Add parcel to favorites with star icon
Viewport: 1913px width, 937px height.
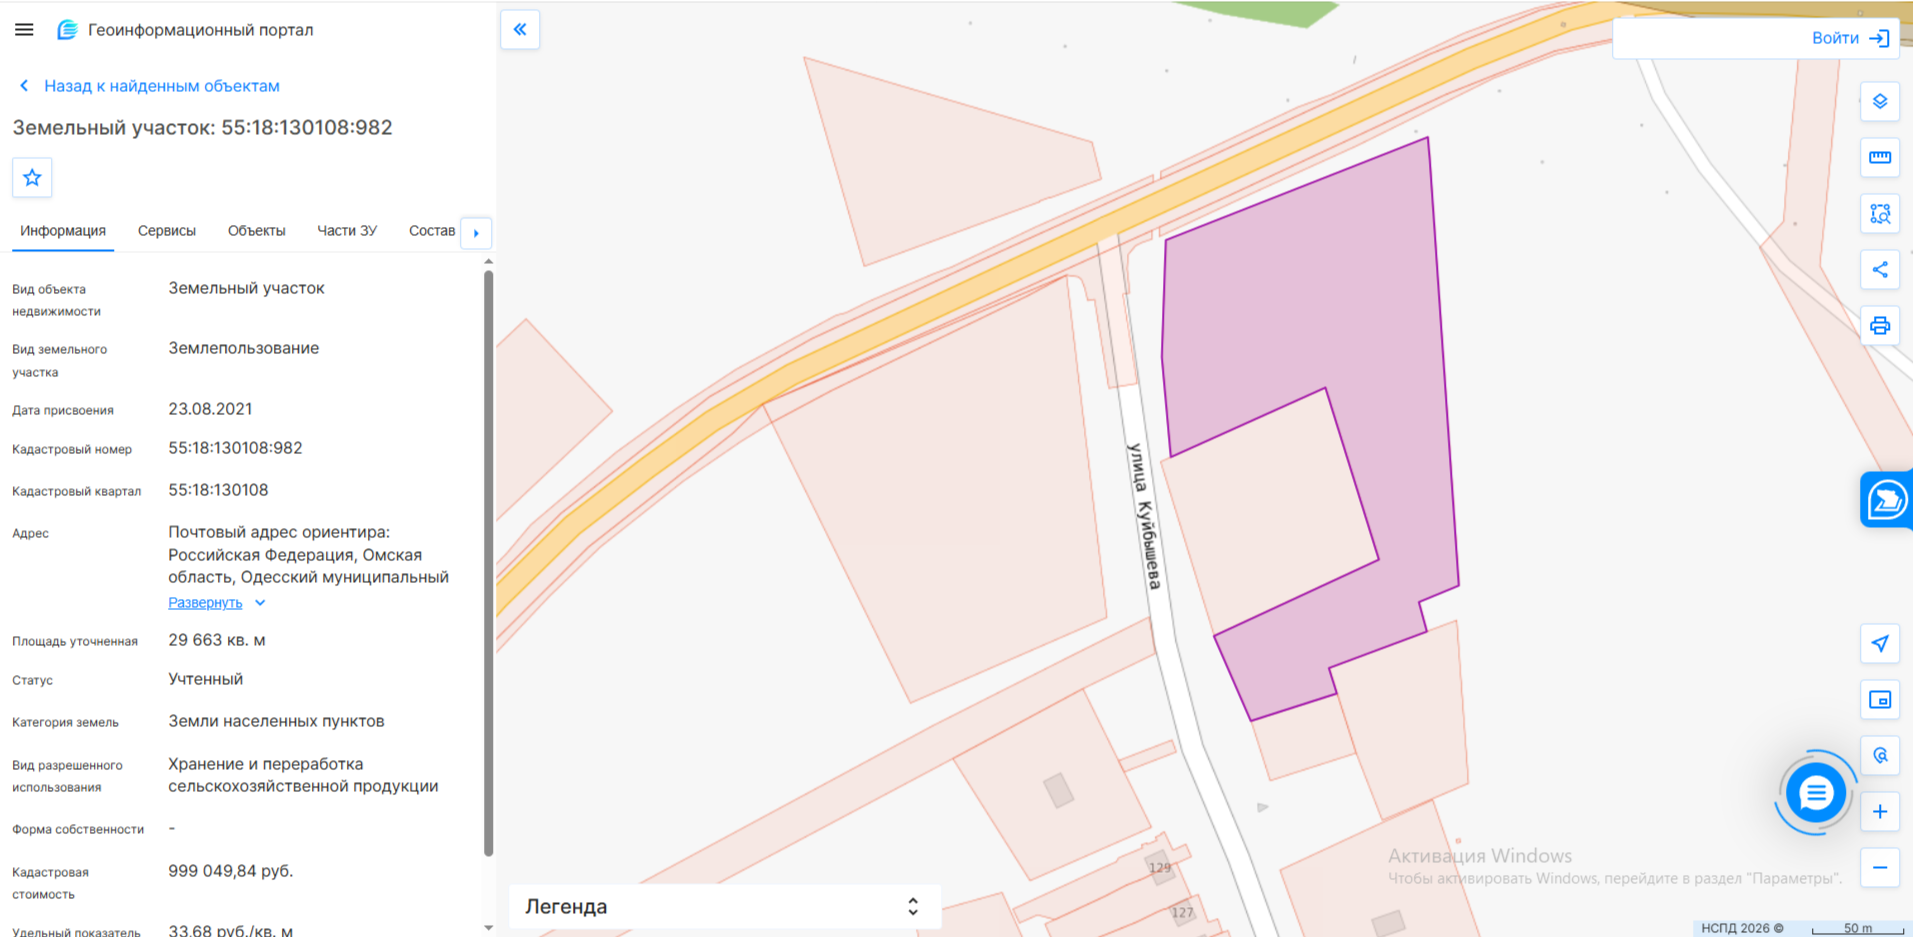[x=32, y=178]
